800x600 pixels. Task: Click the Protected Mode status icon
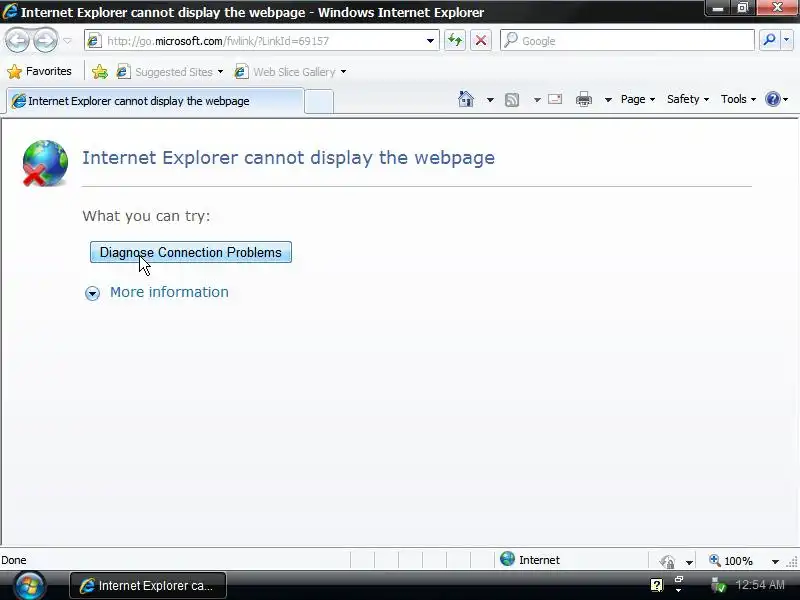click(x=667, y=562)
